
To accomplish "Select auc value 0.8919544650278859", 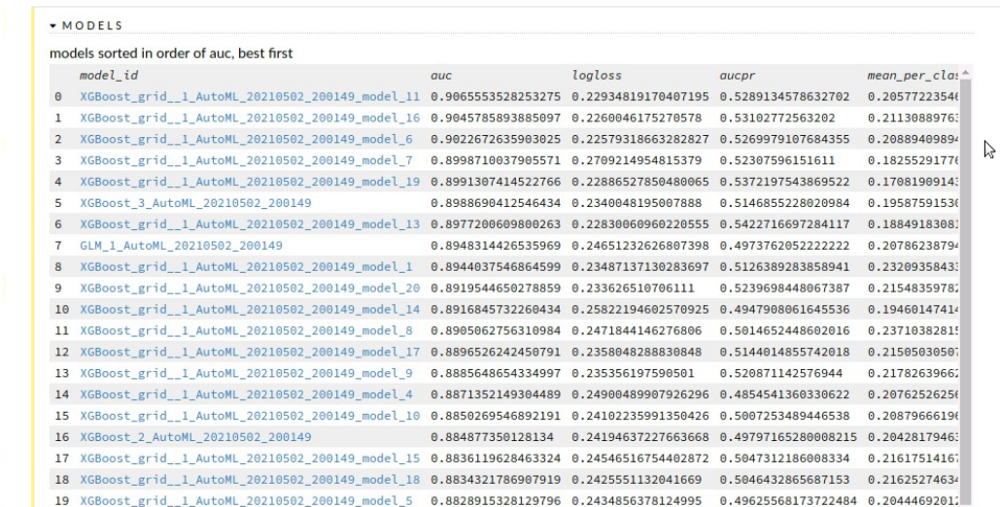I will [496, 288].
